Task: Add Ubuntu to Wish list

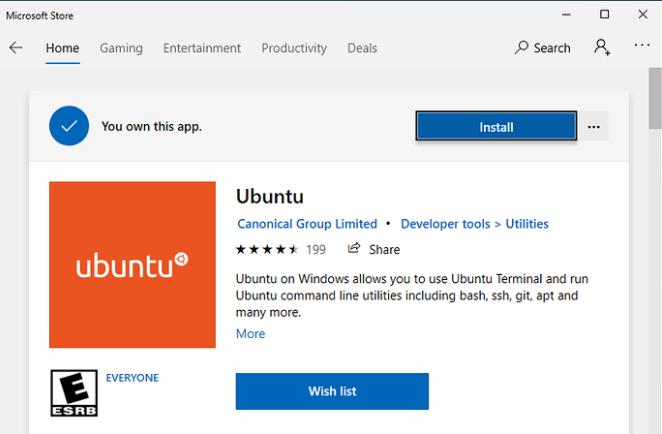Action: pos(332,391)
